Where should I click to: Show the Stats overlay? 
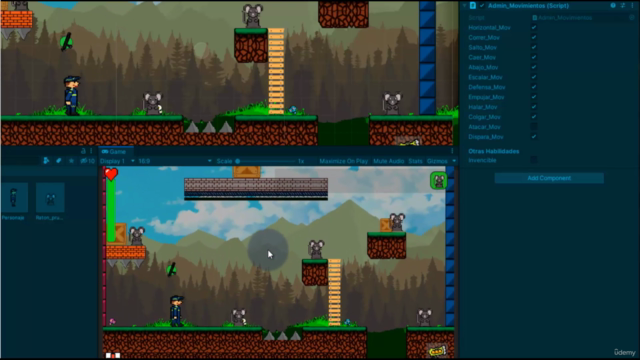[415, 161]
